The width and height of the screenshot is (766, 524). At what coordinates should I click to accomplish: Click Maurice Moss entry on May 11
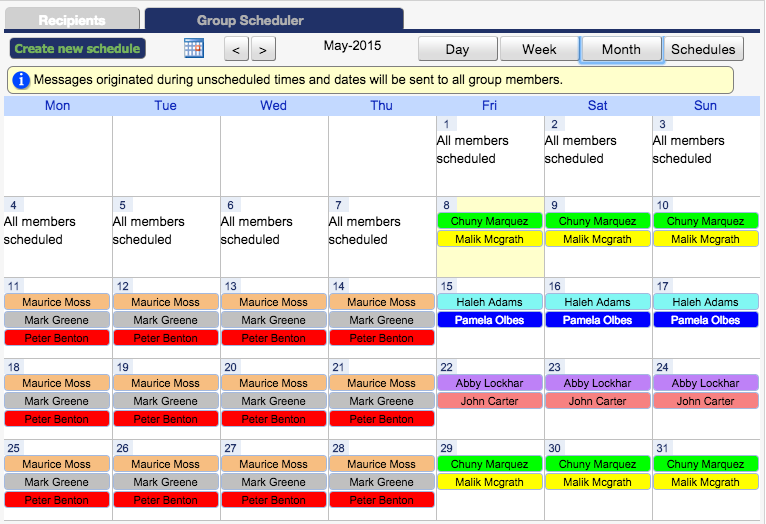pyautogui.click(x=57, y=302)
